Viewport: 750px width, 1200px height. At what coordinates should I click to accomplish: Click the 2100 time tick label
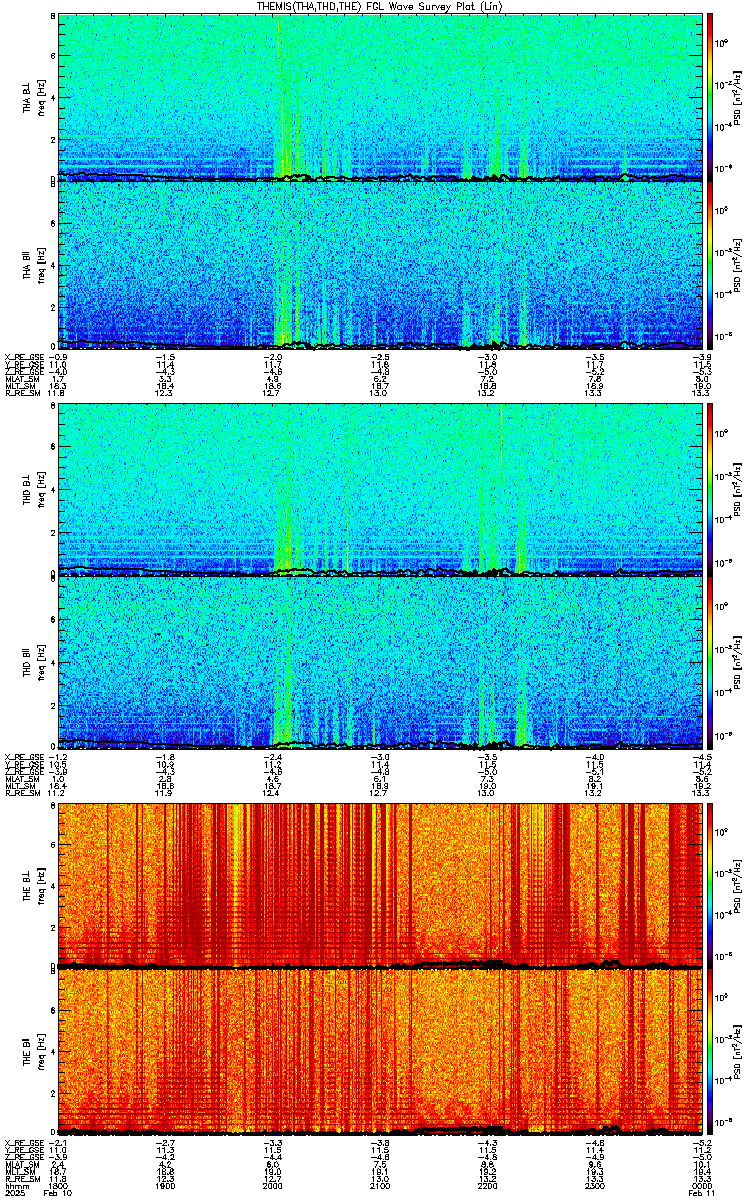380,1186
